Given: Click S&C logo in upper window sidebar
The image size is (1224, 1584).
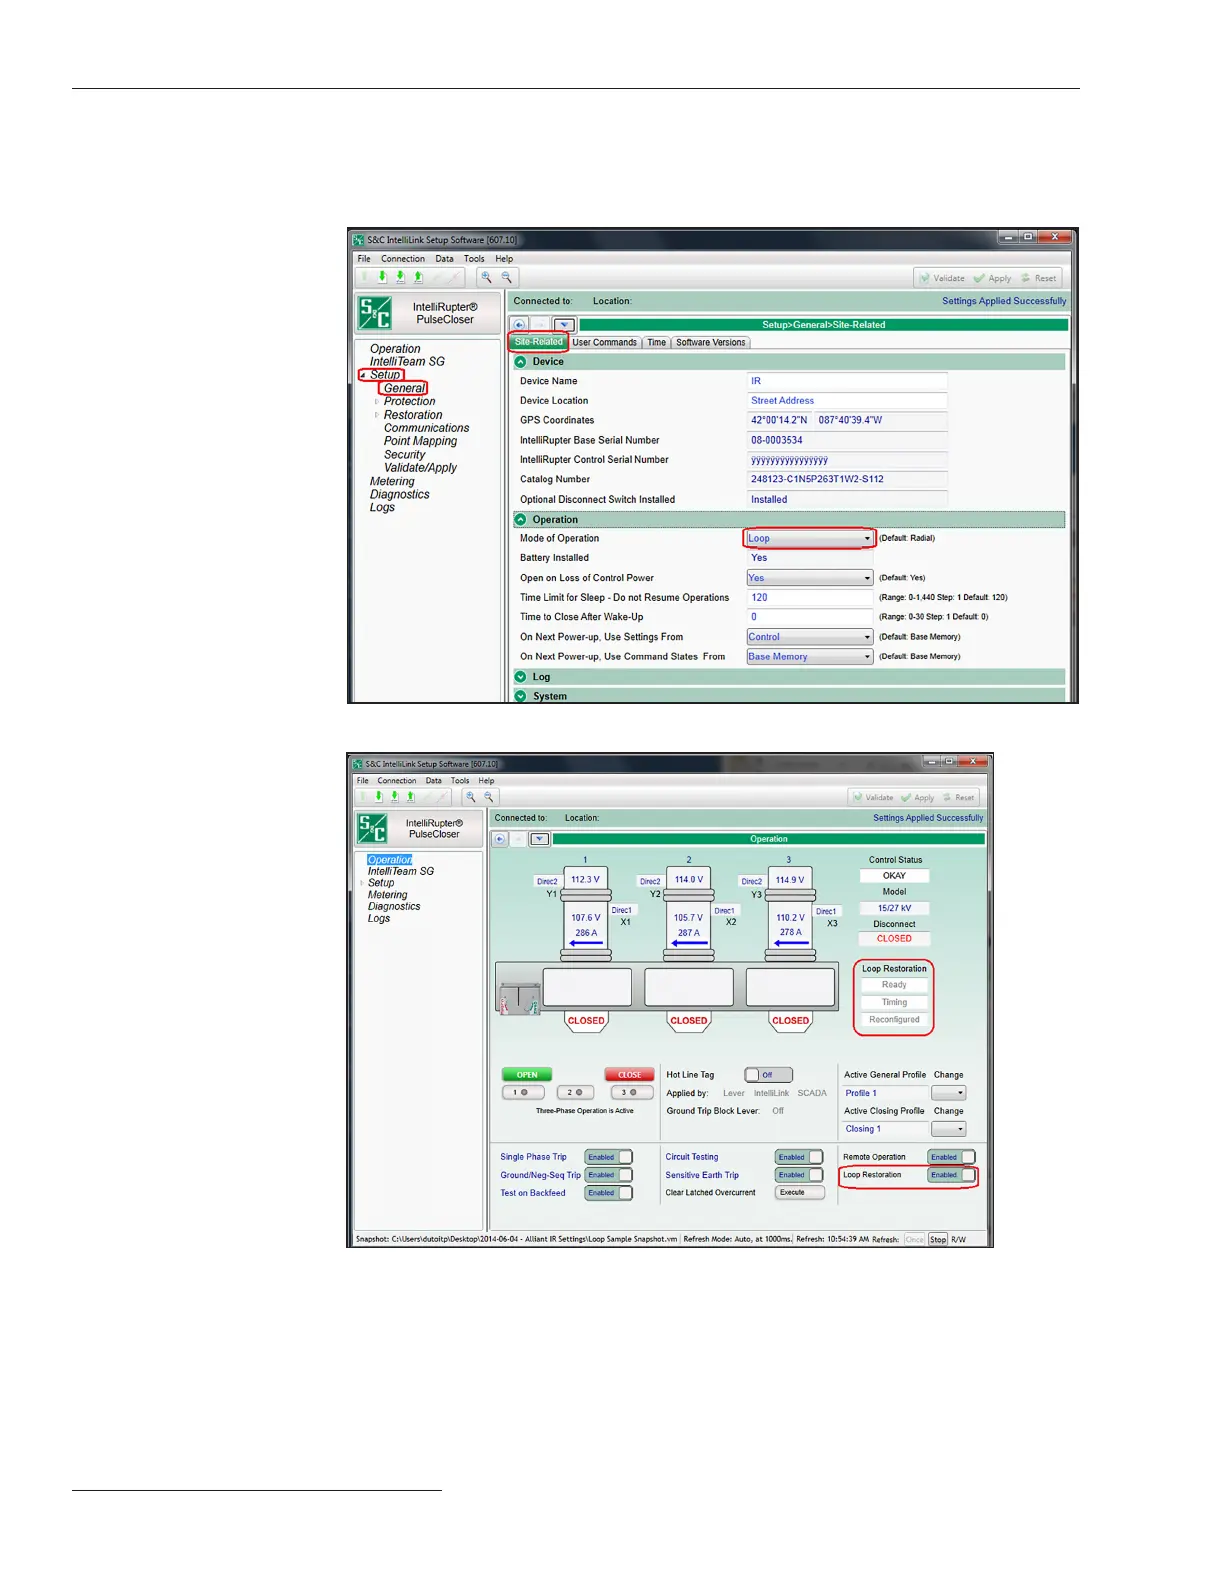Looking at the screenshot, I should 375,313.
